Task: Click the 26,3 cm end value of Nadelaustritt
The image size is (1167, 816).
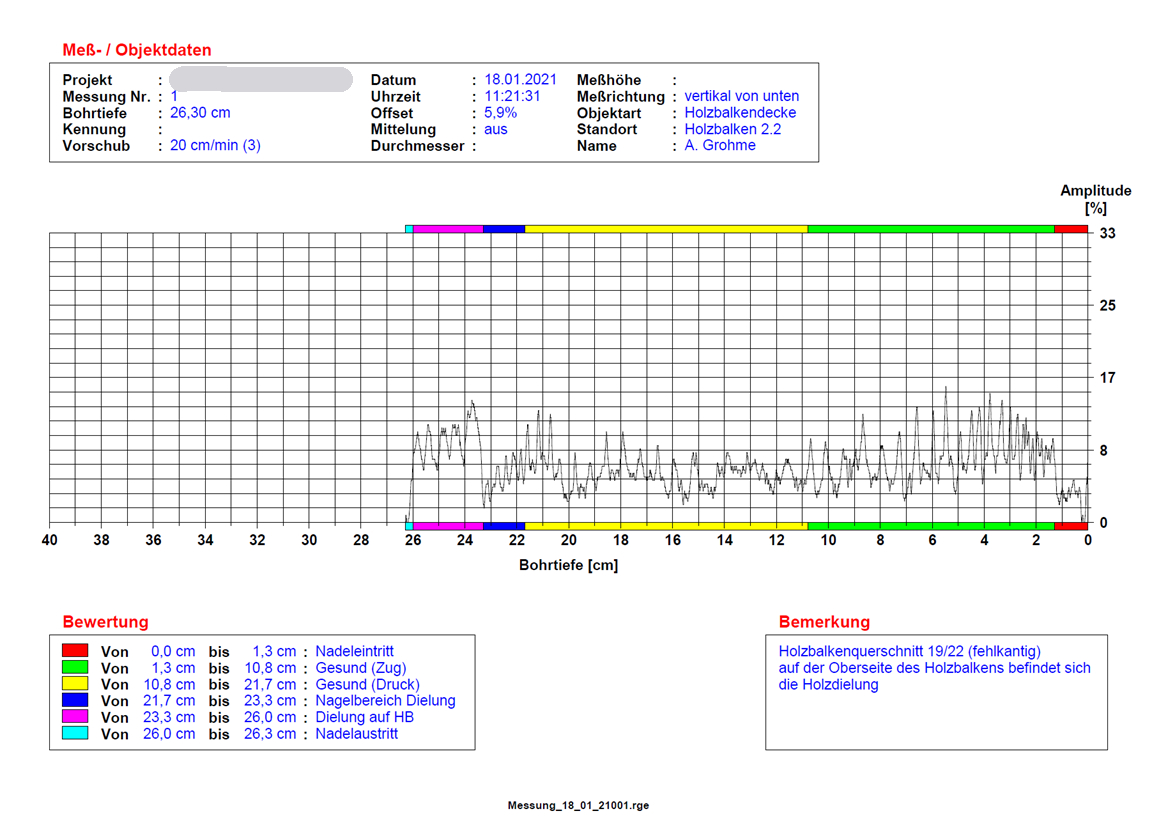Action: click(x=270, y=733)
